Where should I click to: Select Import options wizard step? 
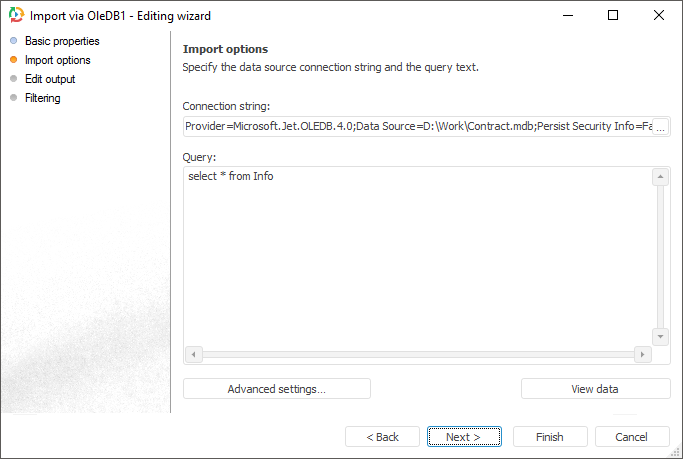coord(58,60)
